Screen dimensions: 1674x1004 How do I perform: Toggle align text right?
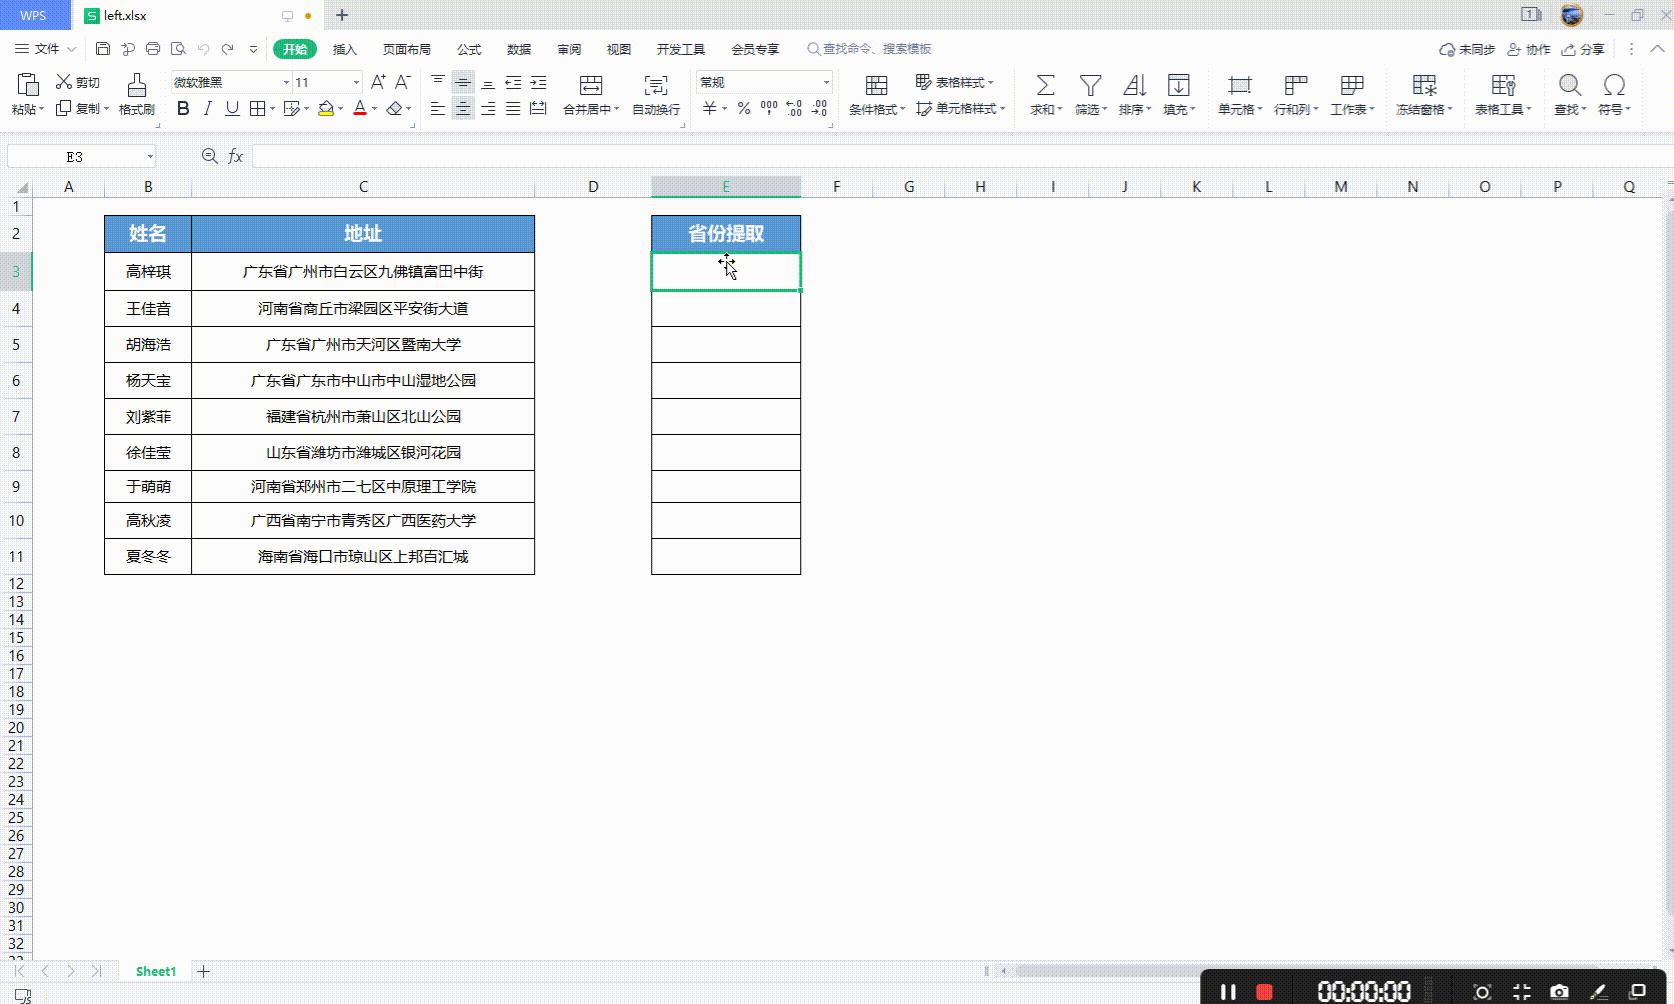click(488, 108)
